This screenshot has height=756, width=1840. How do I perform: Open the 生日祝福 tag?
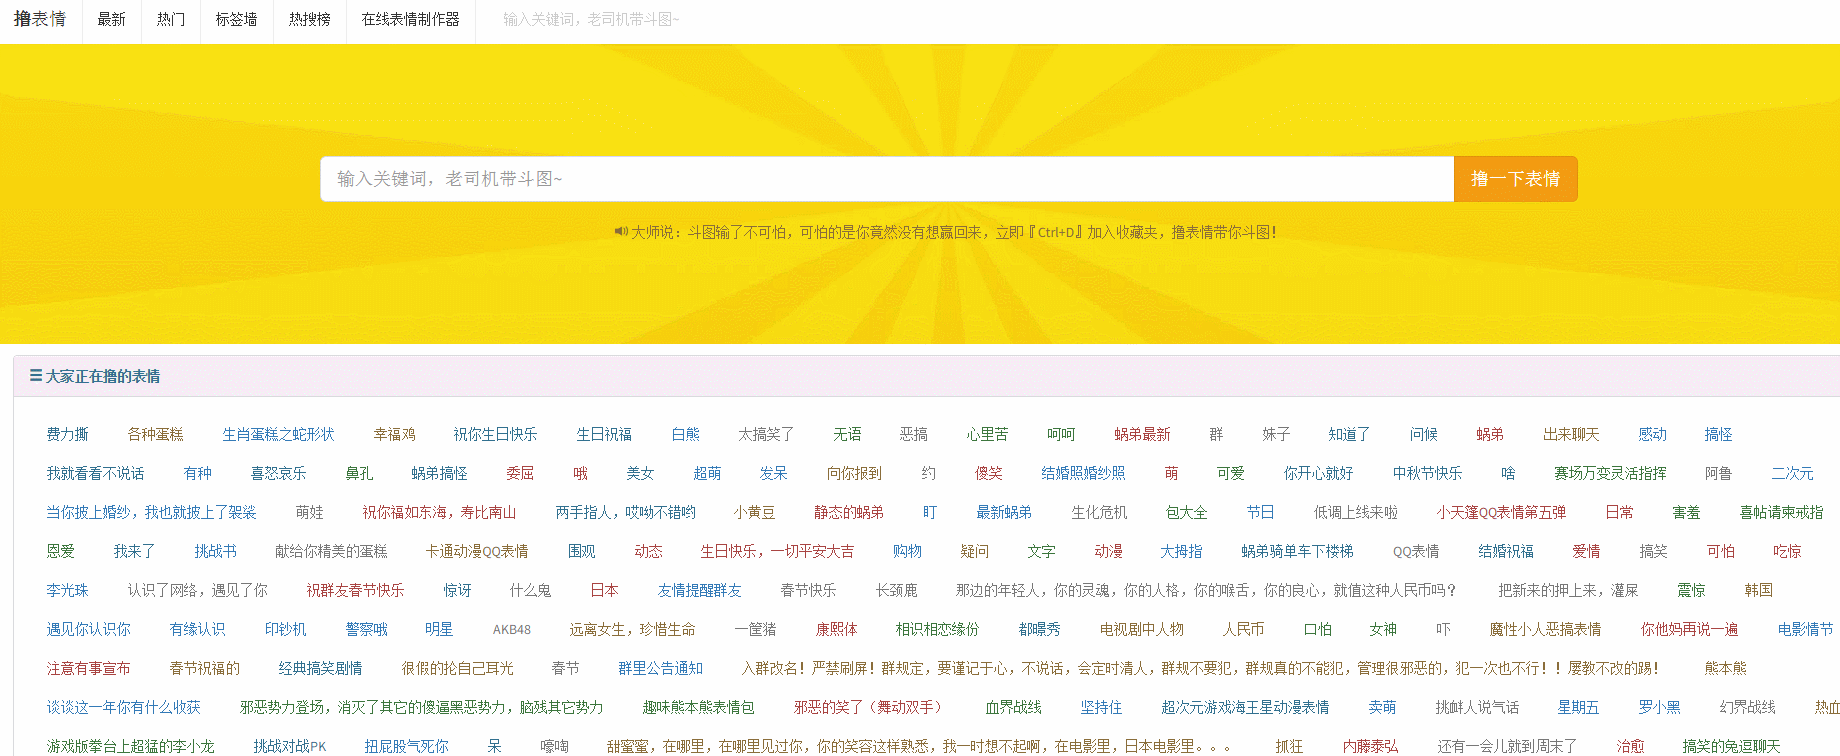(x=604, y=434)
